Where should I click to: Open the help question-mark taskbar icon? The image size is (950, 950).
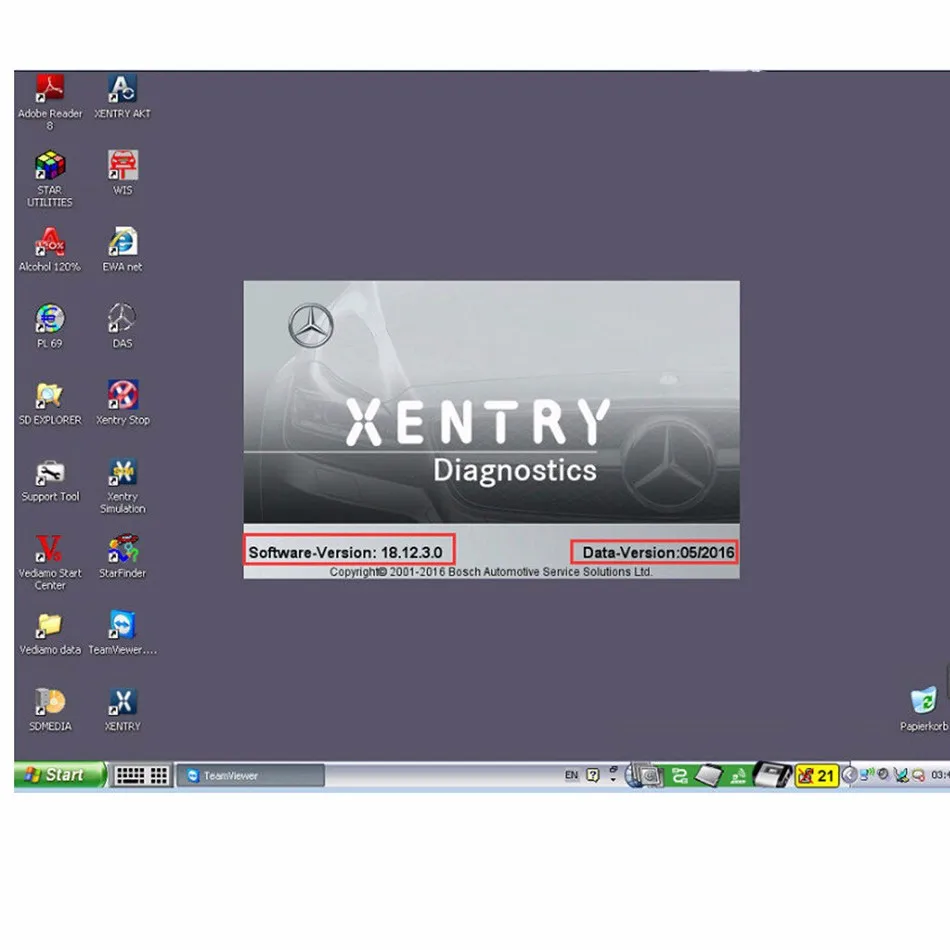[x=593, y=775]
